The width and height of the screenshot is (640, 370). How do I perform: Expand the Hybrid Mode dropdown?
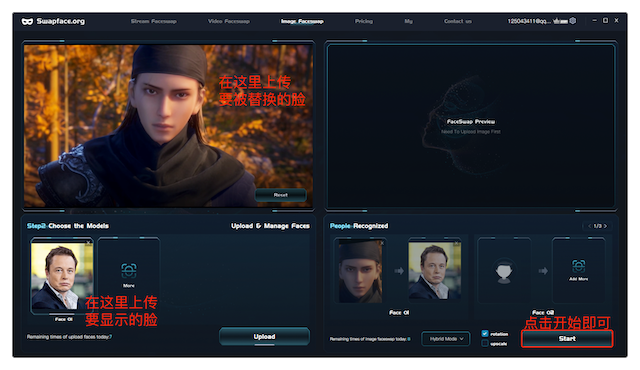point(446,339)
